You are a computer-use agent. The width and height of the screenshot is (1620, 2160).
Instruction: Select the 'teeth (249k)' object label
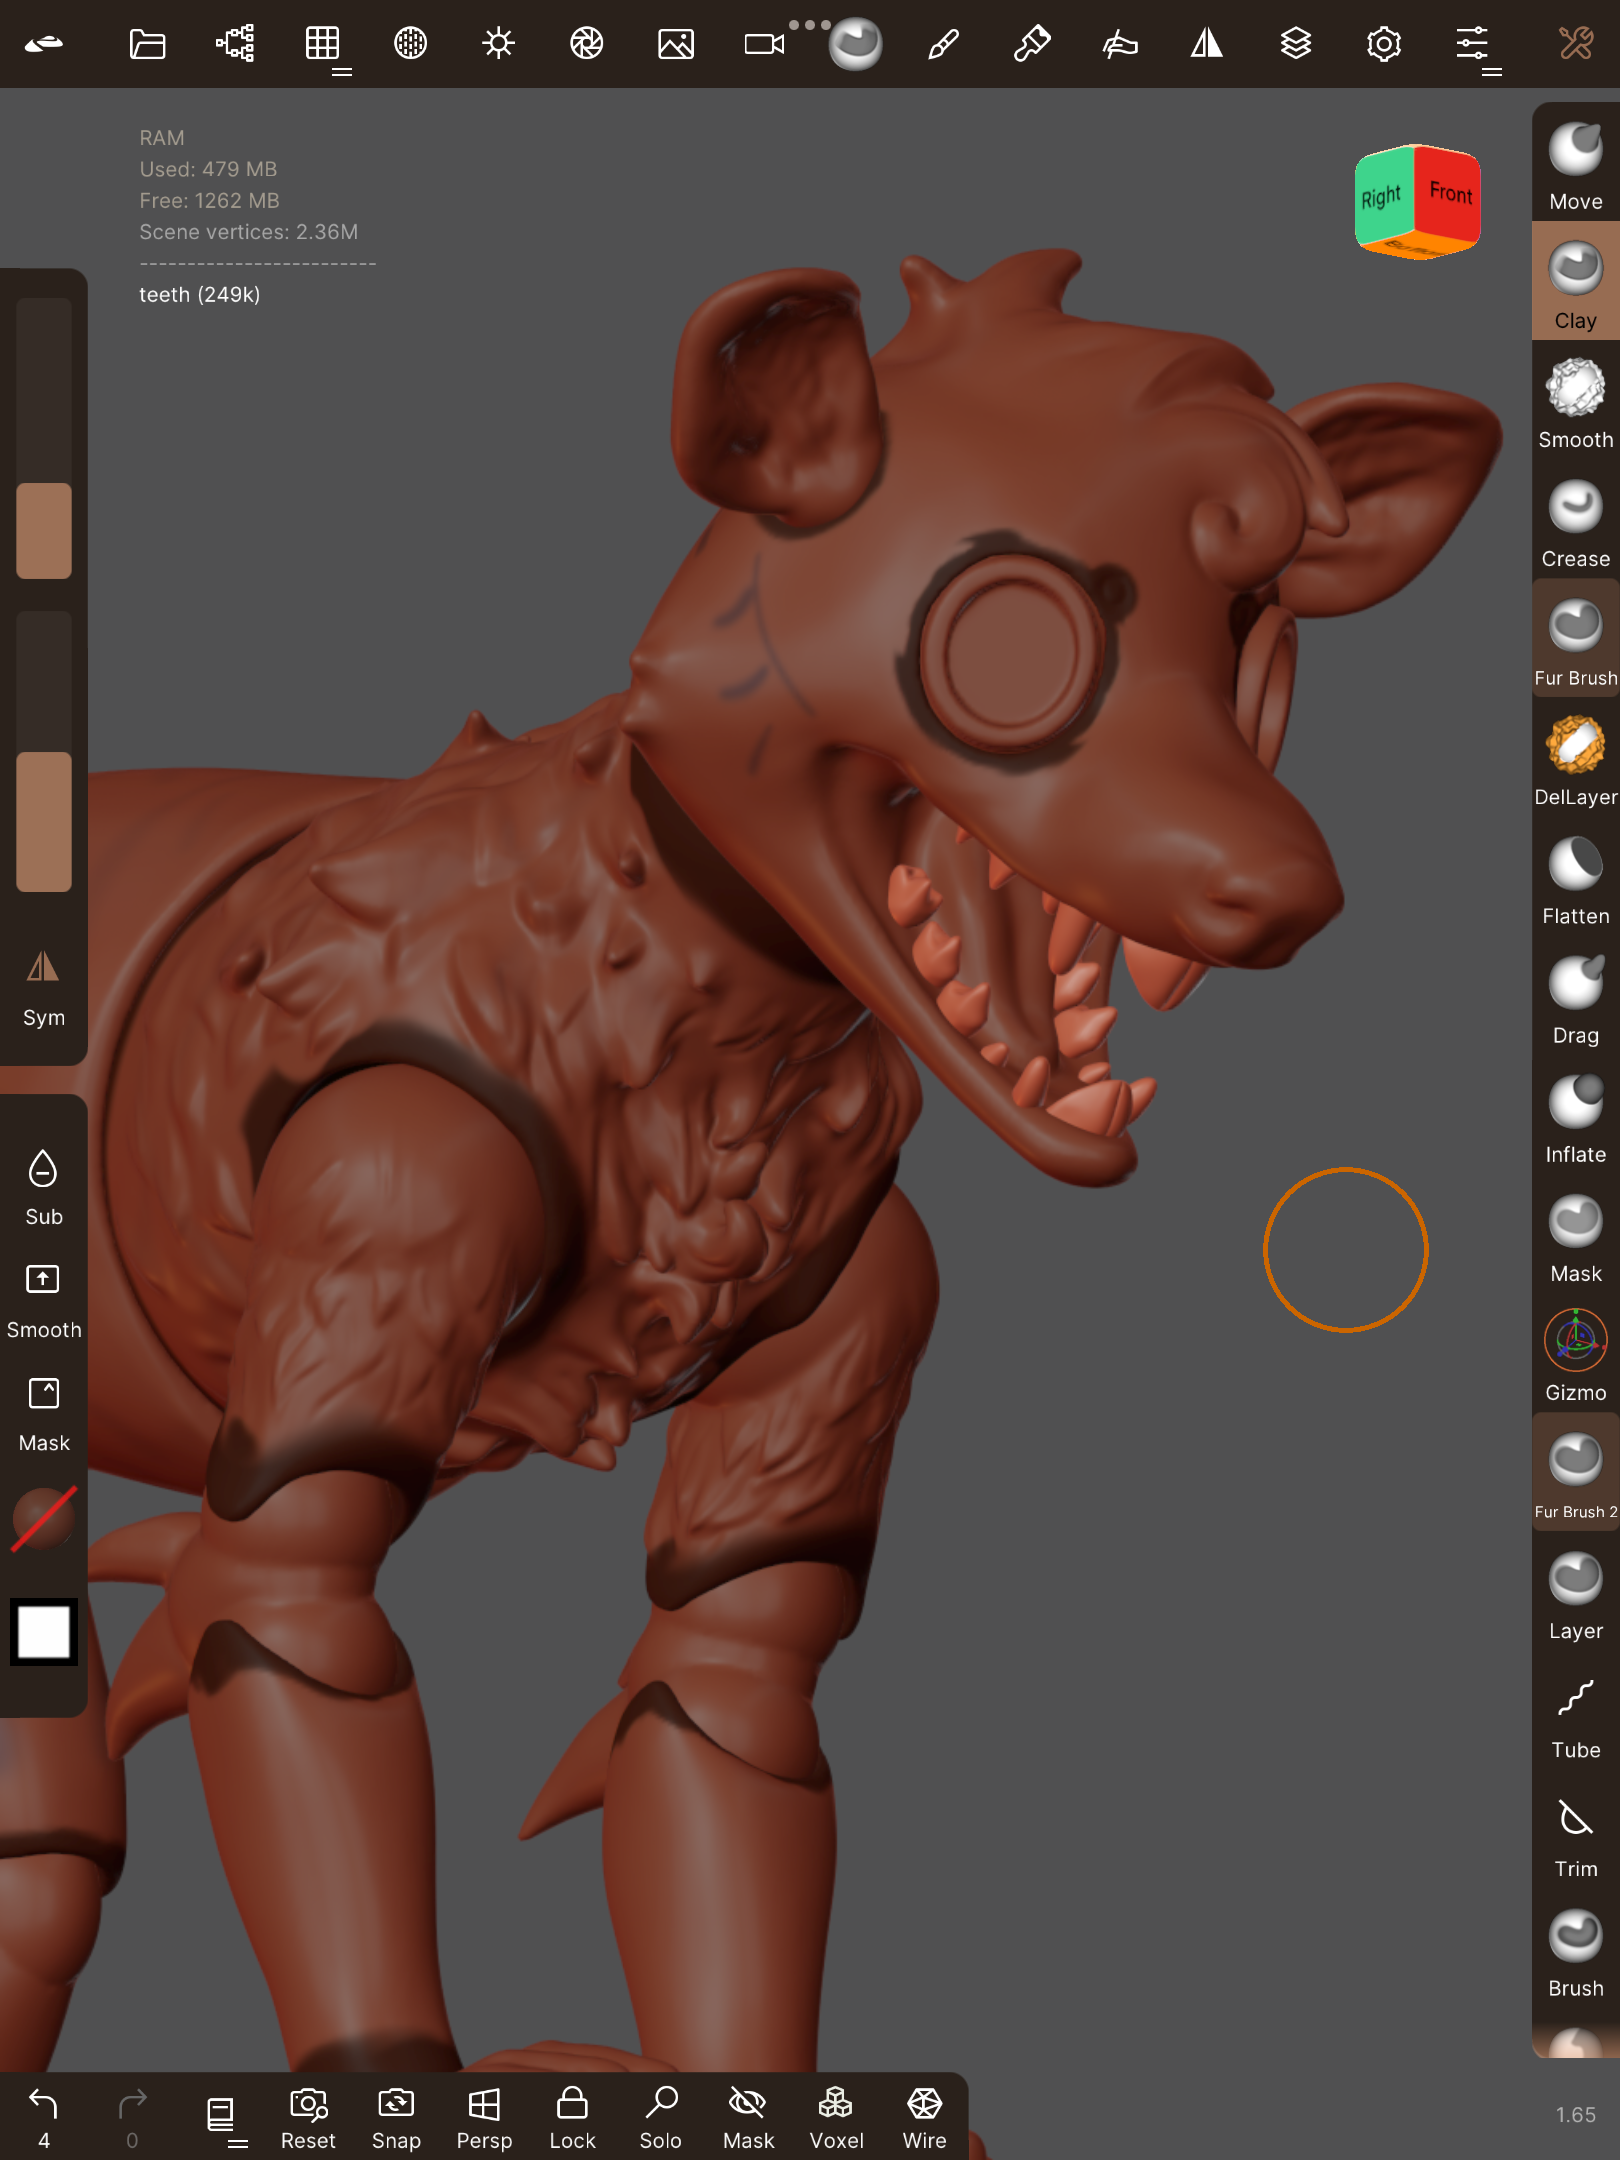pos(200,295)
